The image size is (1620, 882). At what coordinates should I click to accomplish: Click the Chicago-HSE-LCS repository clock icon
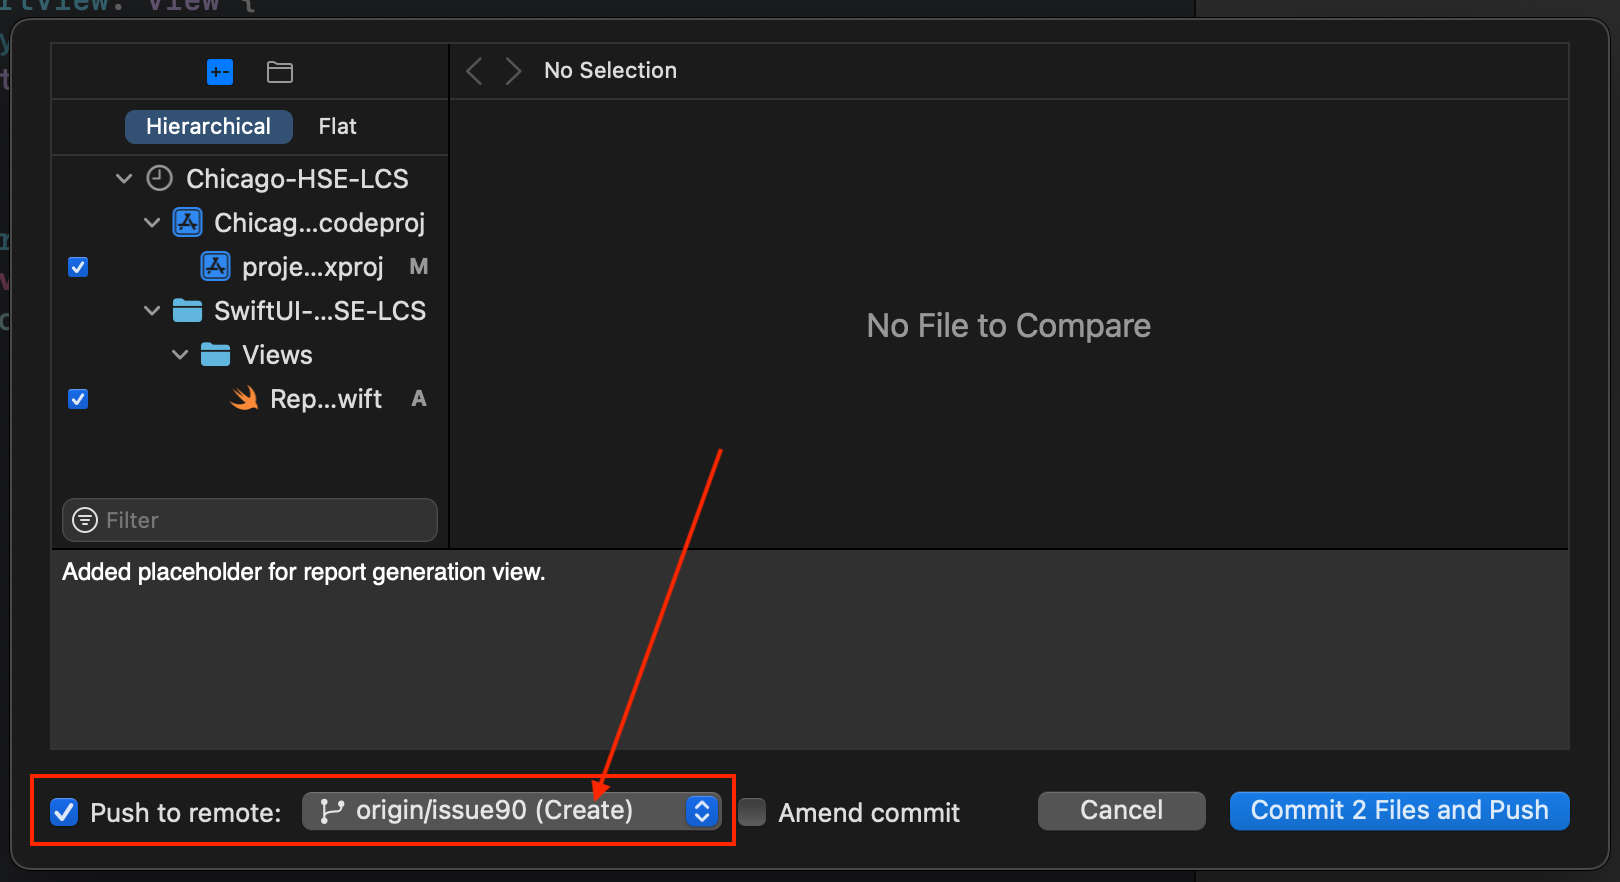coord(160,179)
